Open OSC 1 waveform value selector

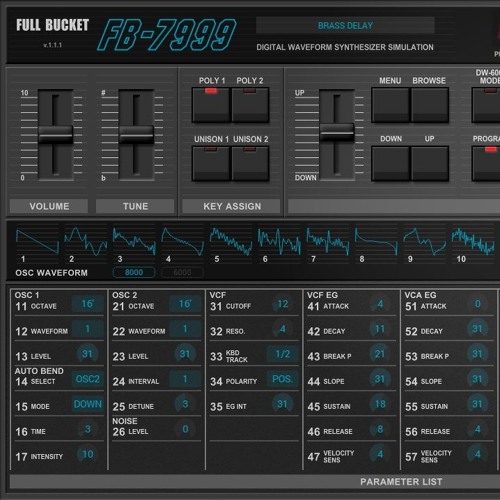click(87, 329)
